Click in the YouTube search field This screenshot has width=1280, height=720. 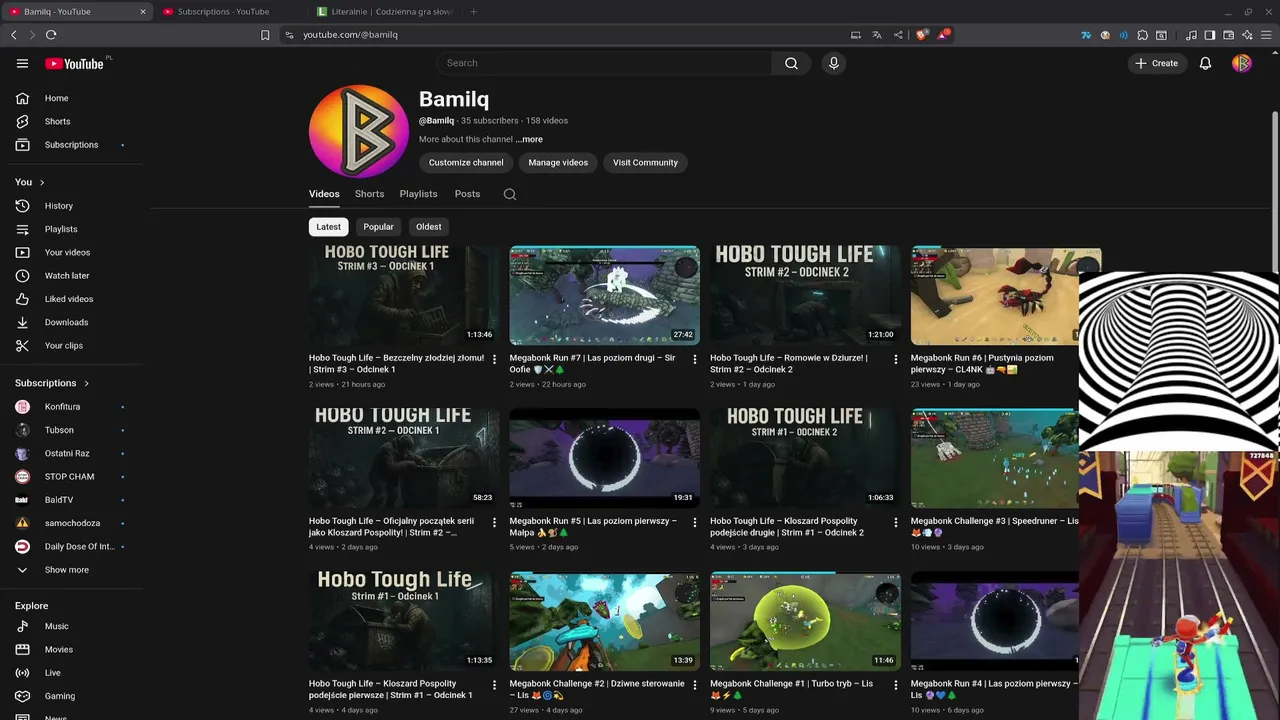(x=604, y=63)
